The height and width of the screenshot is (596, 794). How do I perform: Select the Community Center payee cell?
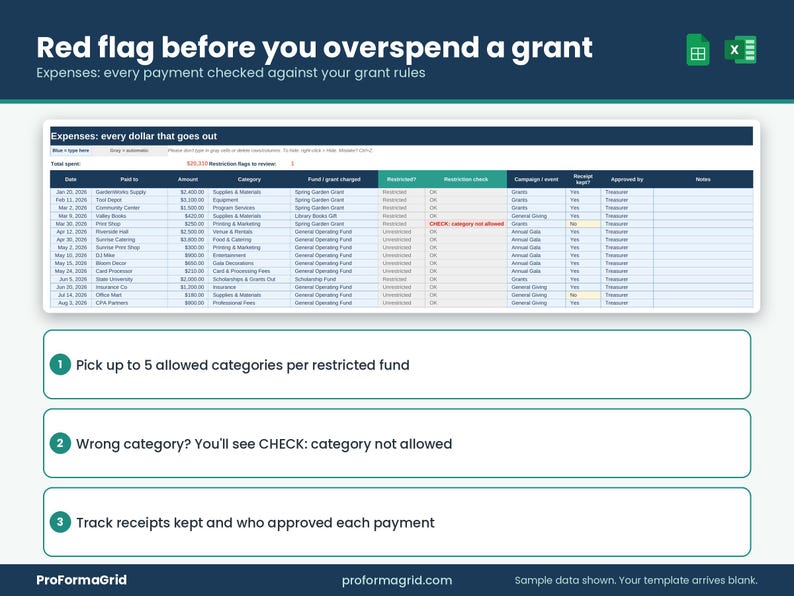(129, 208)
